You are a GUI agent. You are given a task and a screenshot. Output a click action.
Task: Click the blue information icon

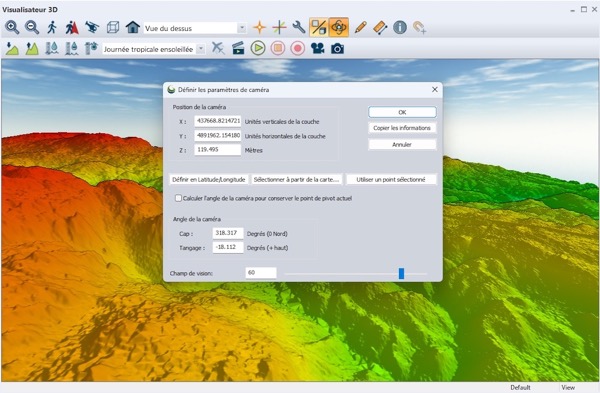point(400,28)
